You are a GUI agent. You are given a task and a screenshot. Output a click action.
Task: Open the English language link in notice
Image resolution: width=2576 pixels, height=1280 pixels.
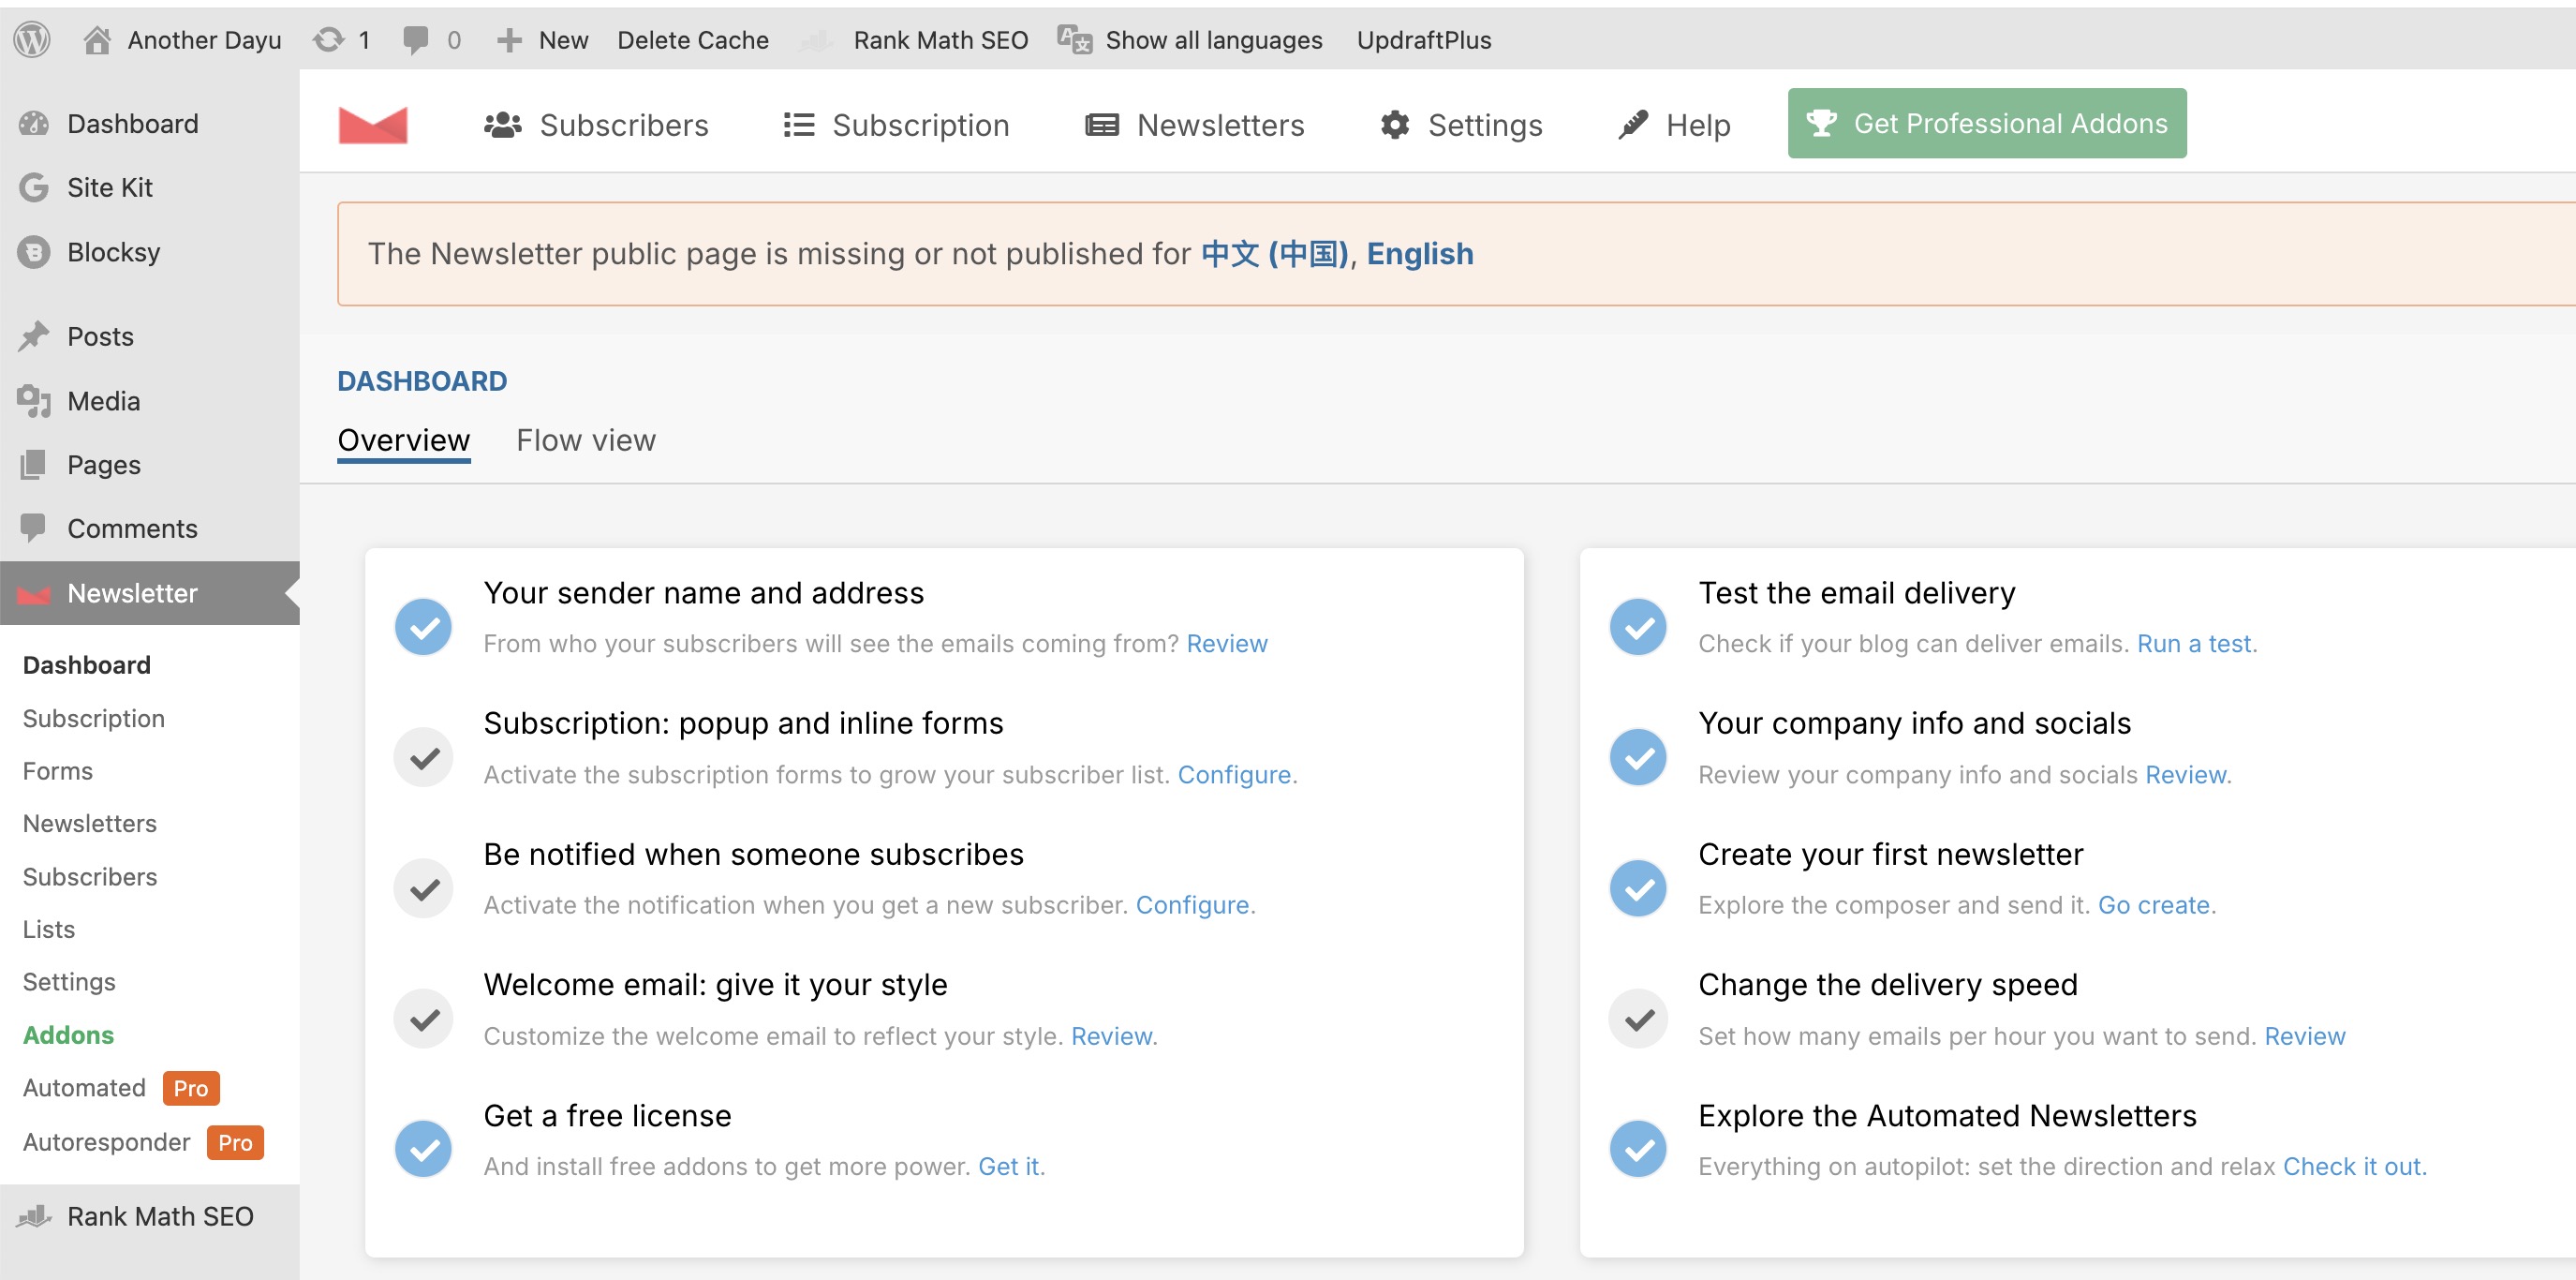(x=1420, y=254)
